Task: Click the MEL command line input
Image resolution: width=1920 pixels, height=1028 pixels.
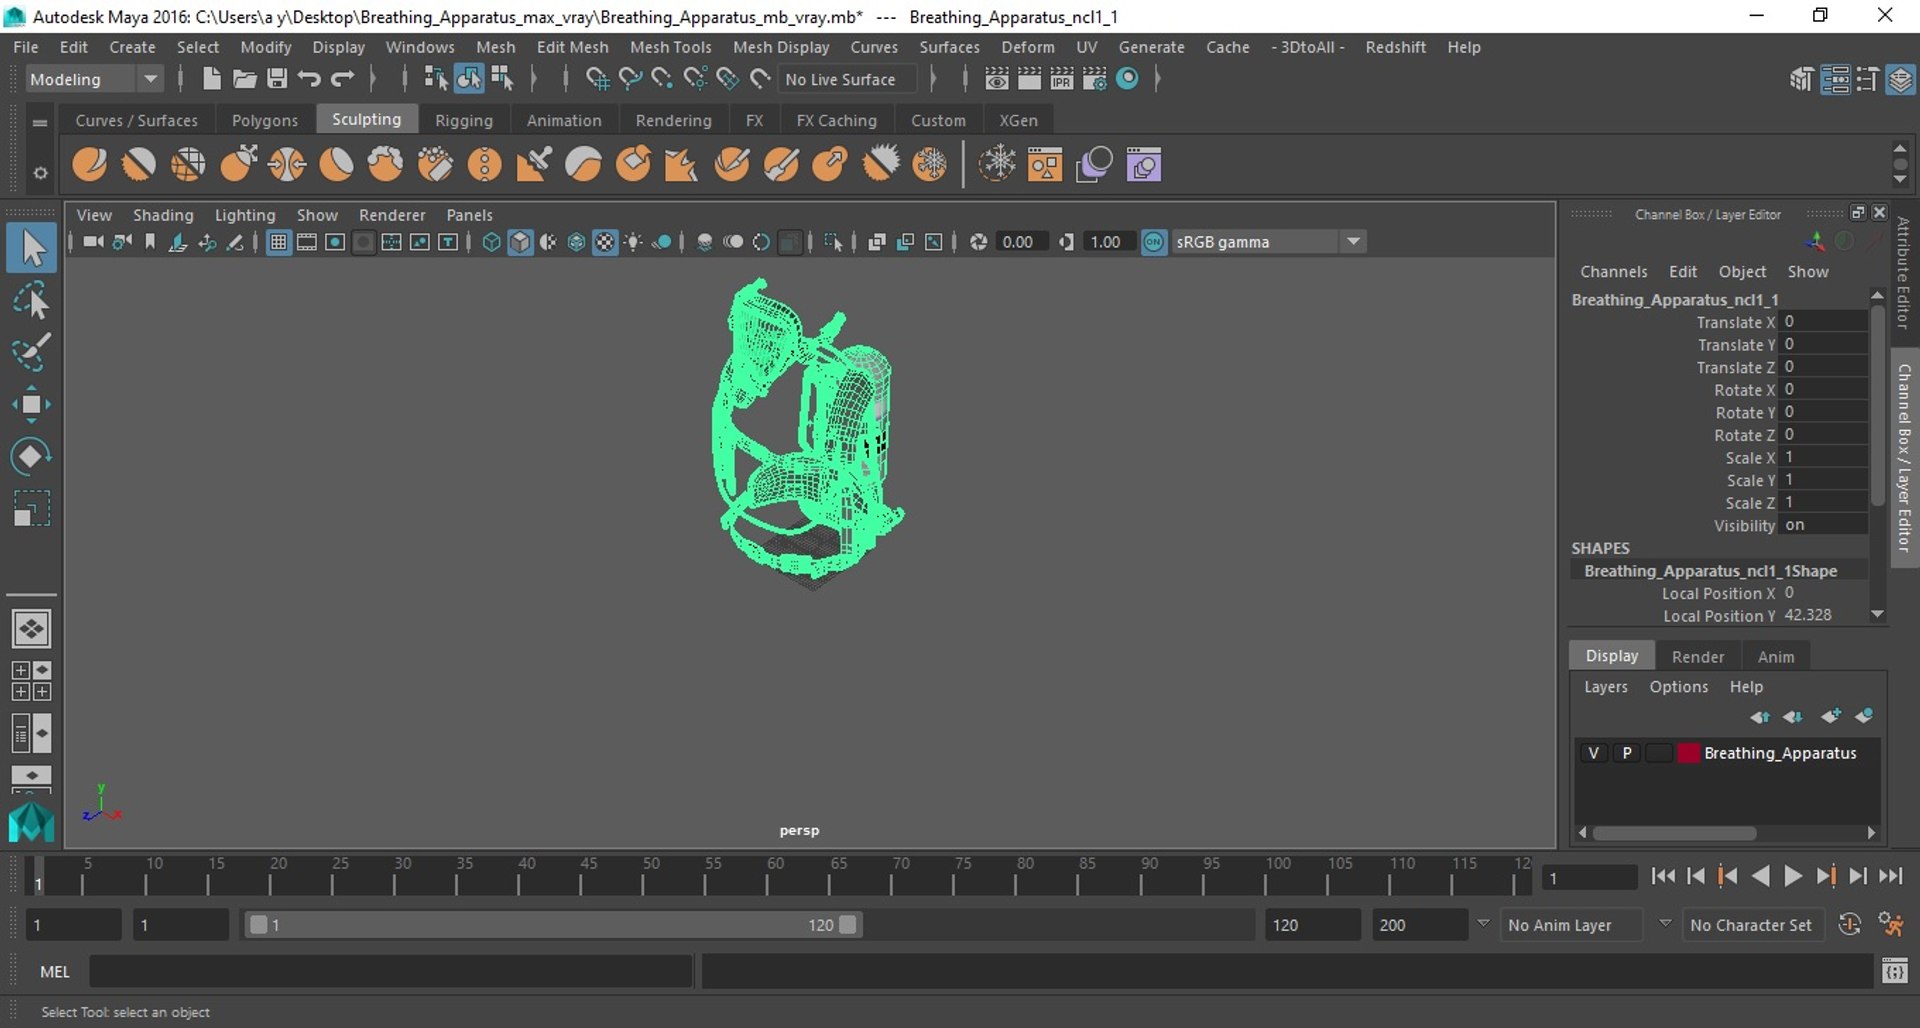Action: tap(391, 971)
